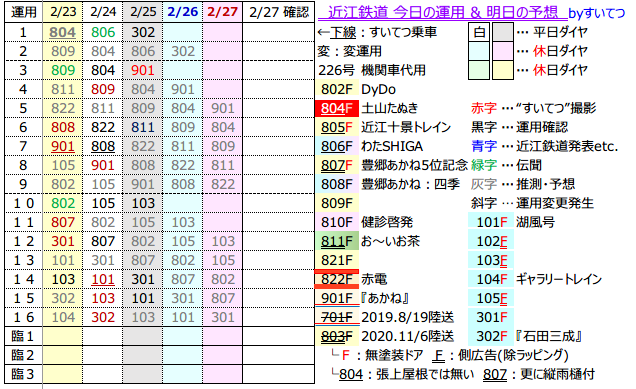Click green 806 in operation row 1
The image size is (636, 389).
coord(103,32)
